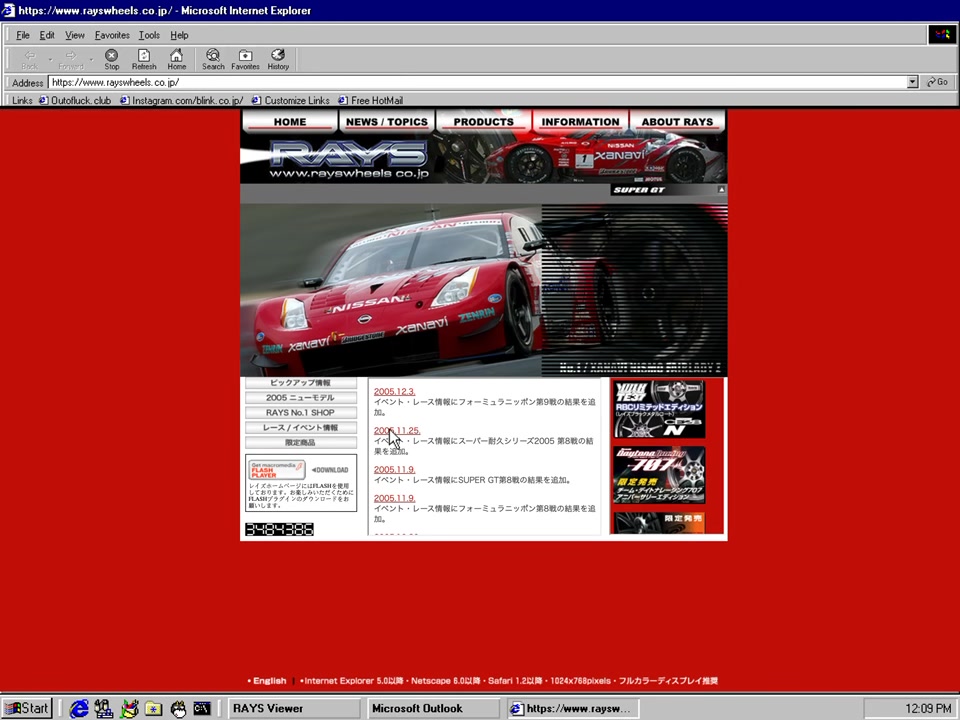Click the レース / イベント情報 sidebar button

point(301,427)
